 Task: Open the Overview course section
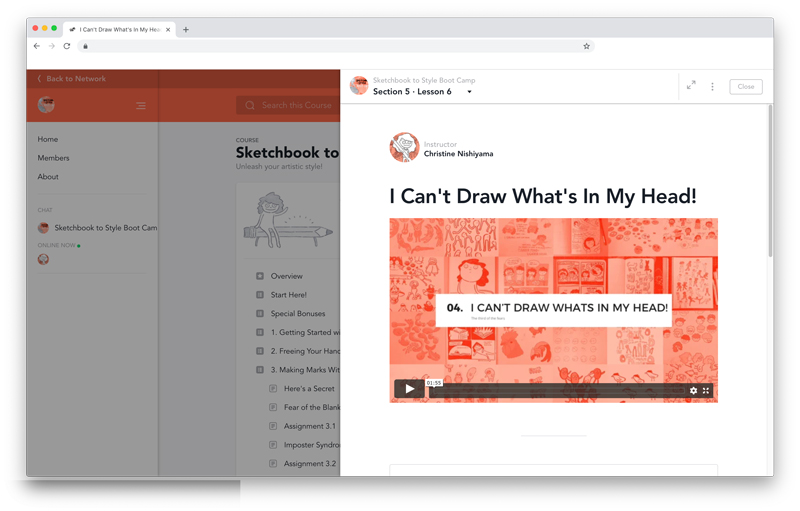click(287, 276)
